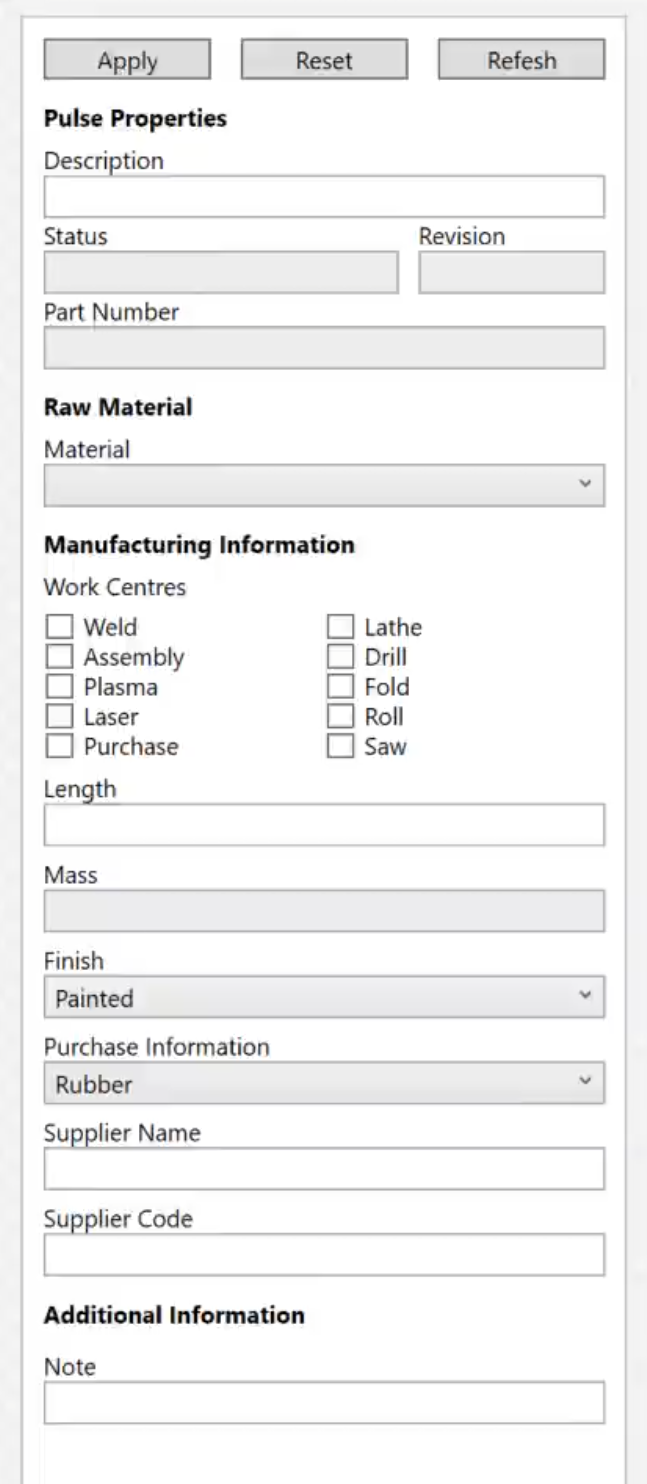Viewport: 647px width, 1484px height.
Task: Enable the Saw checkbox
Action: click(x=341, y=747)
